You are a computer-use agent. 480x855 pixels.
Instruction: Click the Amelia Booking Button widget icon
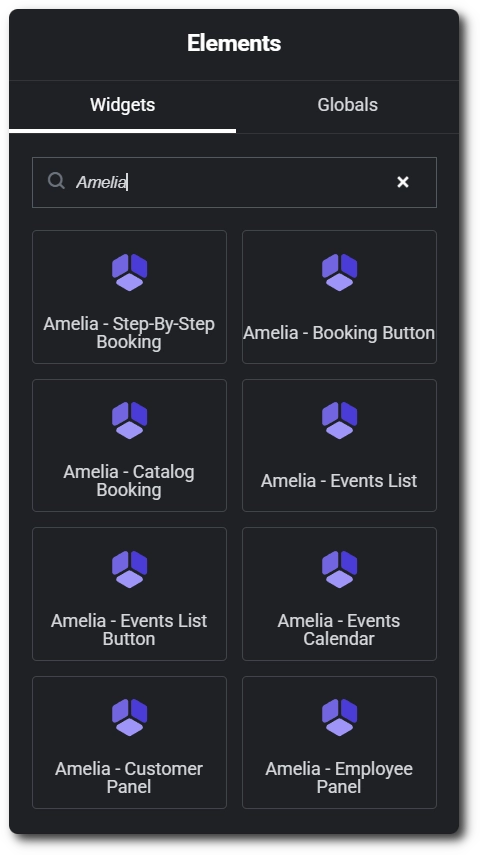coord(339,272)
